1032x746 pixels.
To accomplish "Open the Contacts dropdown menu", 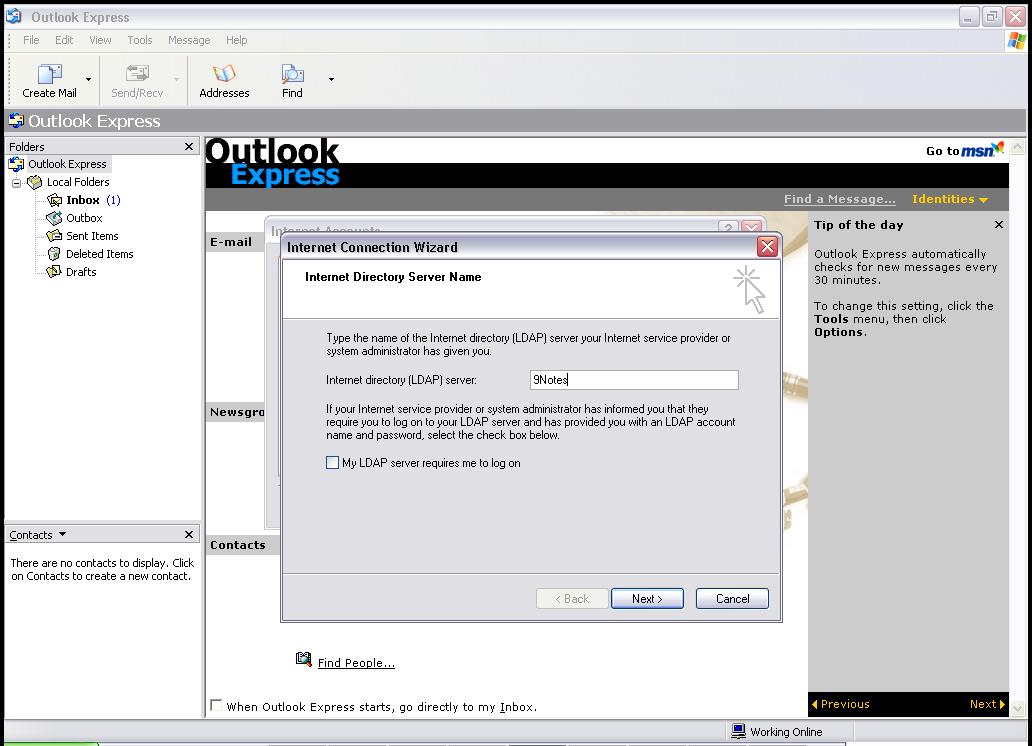I will [x=63, y=534].
